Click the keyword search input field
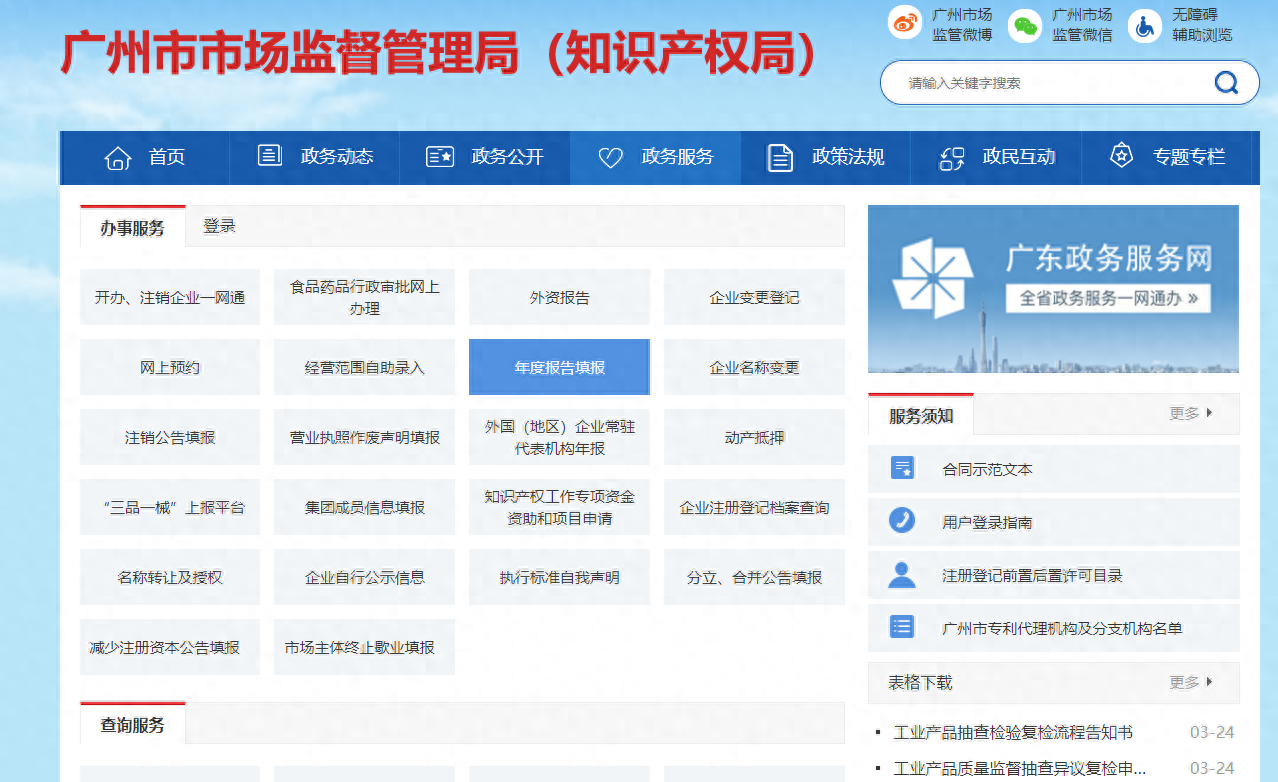The image size is (1278, 782). (1050, 83)
